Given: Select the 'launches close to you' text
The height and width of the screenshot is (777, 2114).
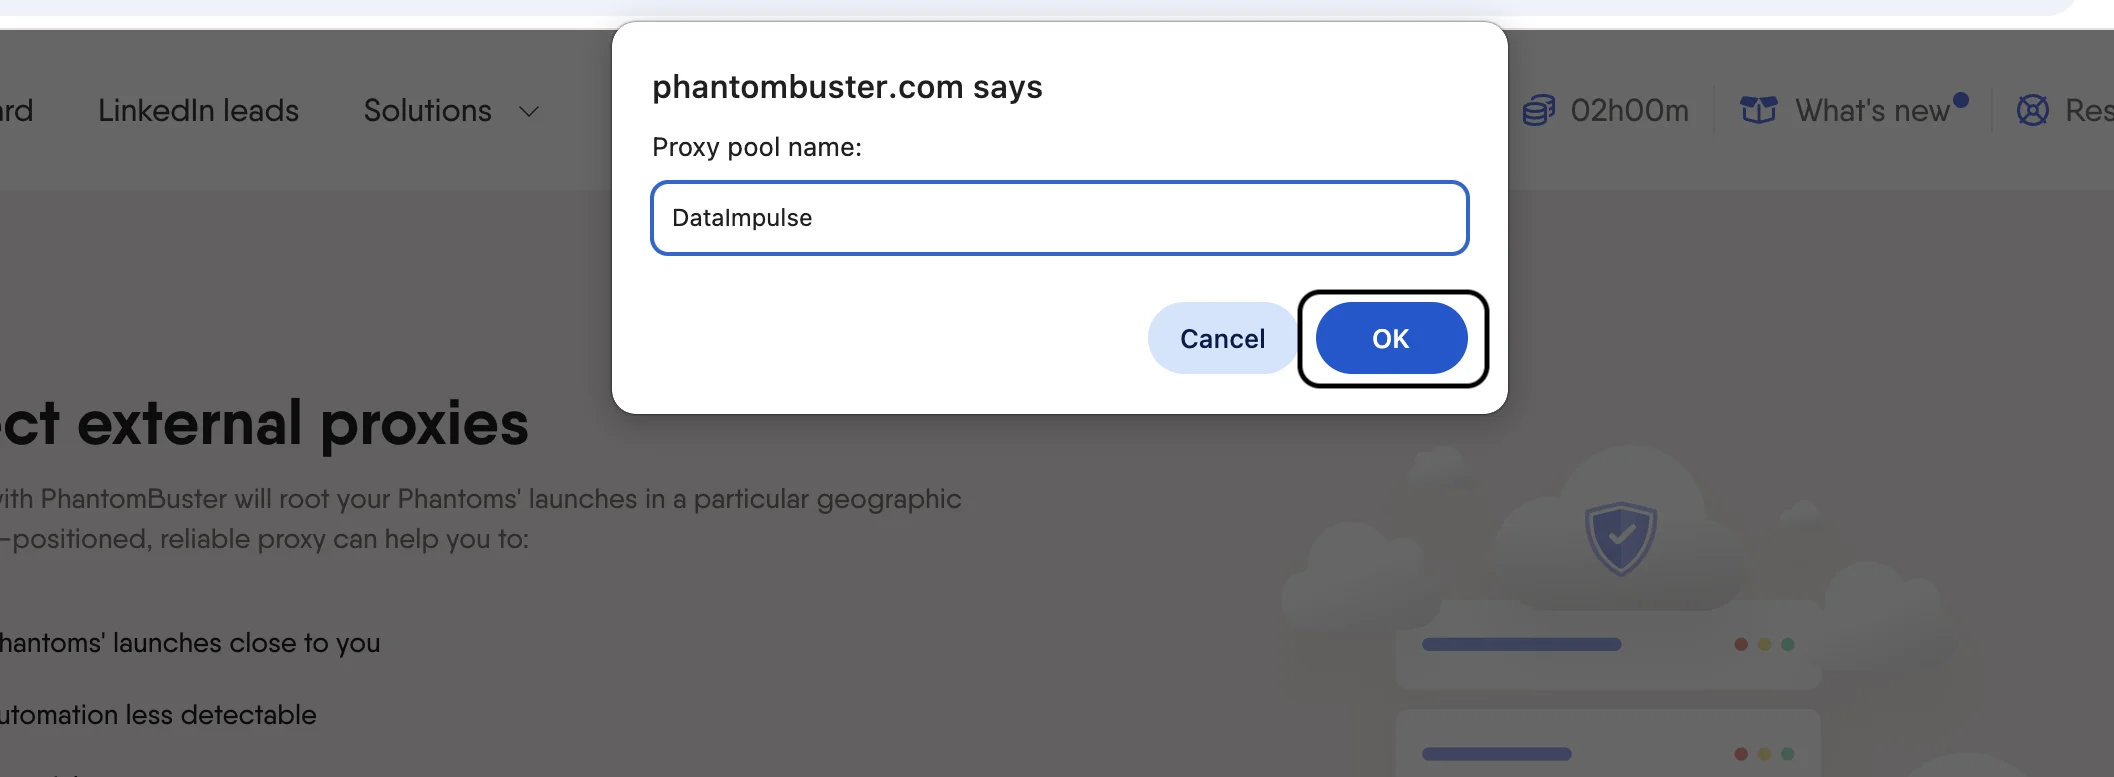Looking at the screenshot, I should [246, 643].
